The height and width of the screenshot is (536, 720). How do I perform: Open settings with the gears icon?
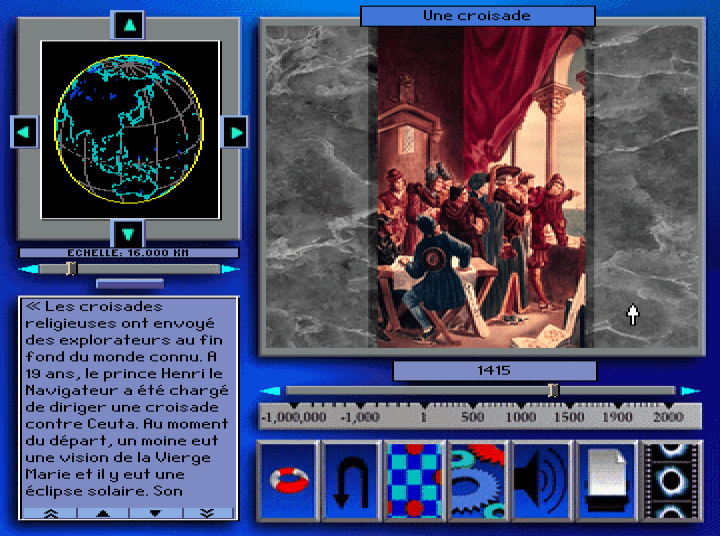478,480
